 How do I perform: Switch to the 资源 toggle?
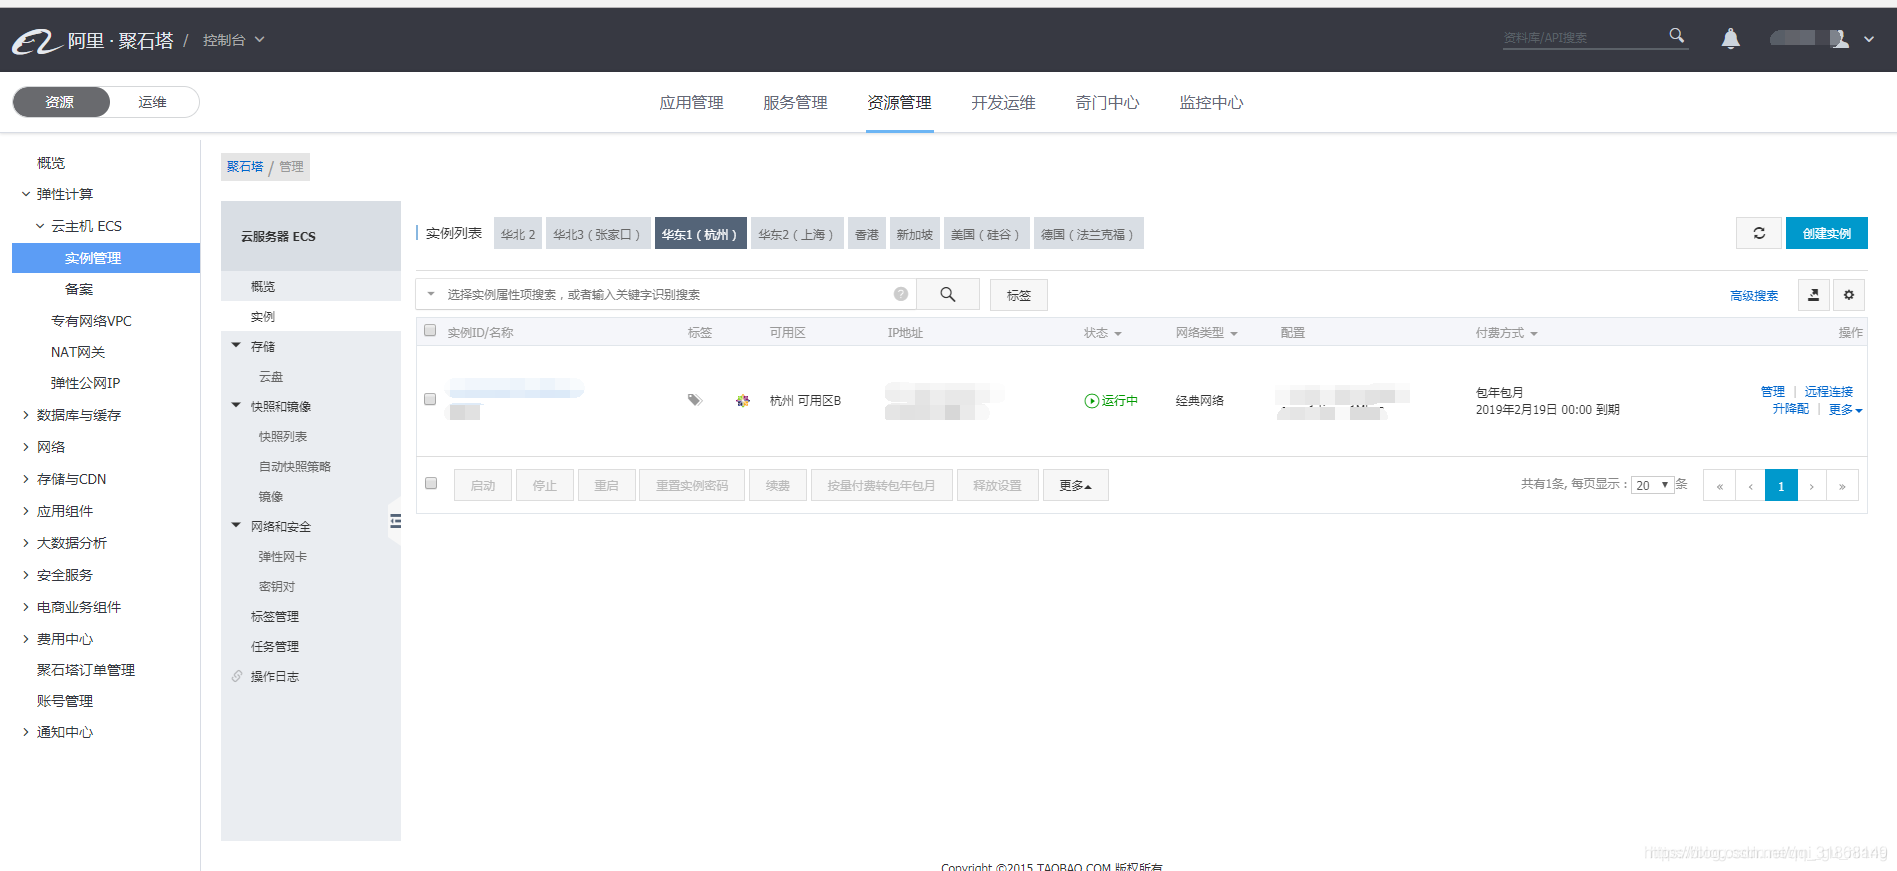coord(60,102)
